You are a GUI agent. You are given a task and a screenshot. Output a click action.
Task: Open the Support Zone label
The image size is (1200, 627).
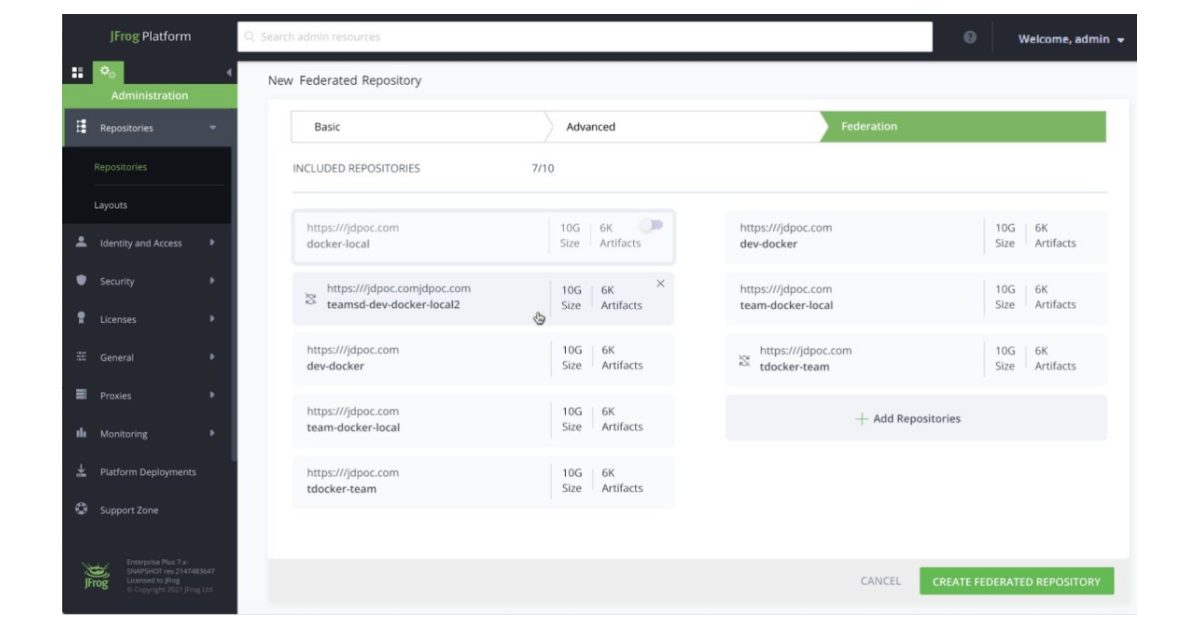129,510
